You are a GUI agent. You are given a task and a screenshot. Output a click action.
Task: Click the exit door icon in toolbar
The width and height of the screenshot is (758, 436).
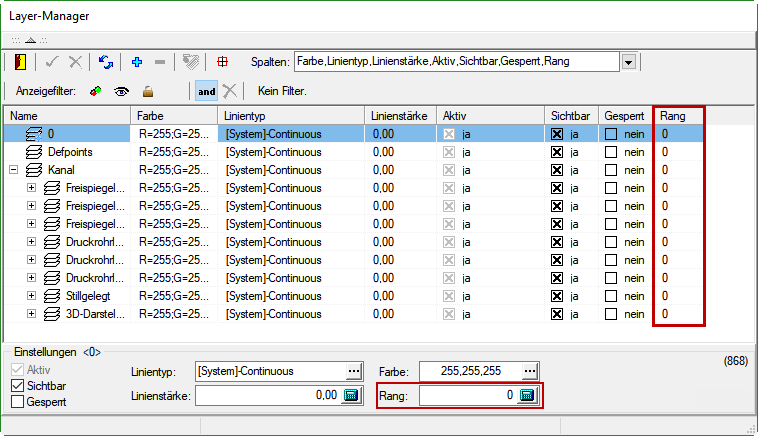tap(21, 62)
